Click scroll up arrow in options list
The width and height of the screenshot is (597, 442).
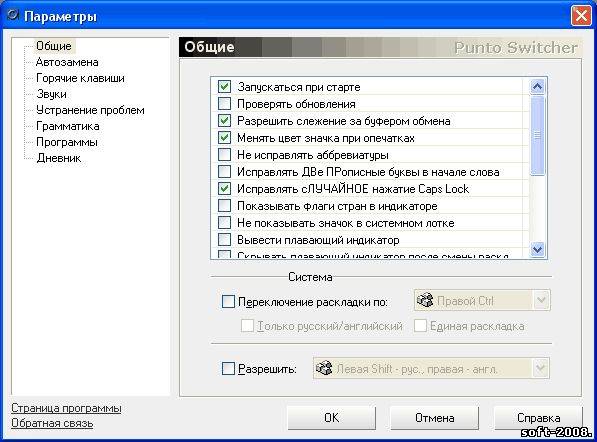[x=537, y=87]
